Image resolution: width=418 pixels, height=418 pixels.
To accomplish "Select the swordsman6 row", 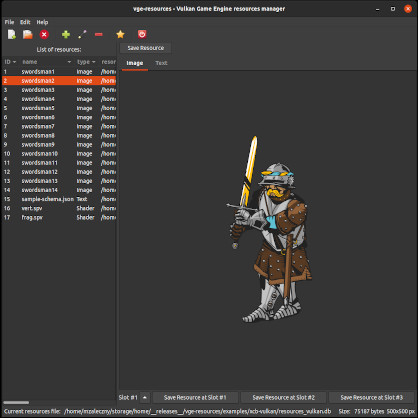I will pos(59,117).
